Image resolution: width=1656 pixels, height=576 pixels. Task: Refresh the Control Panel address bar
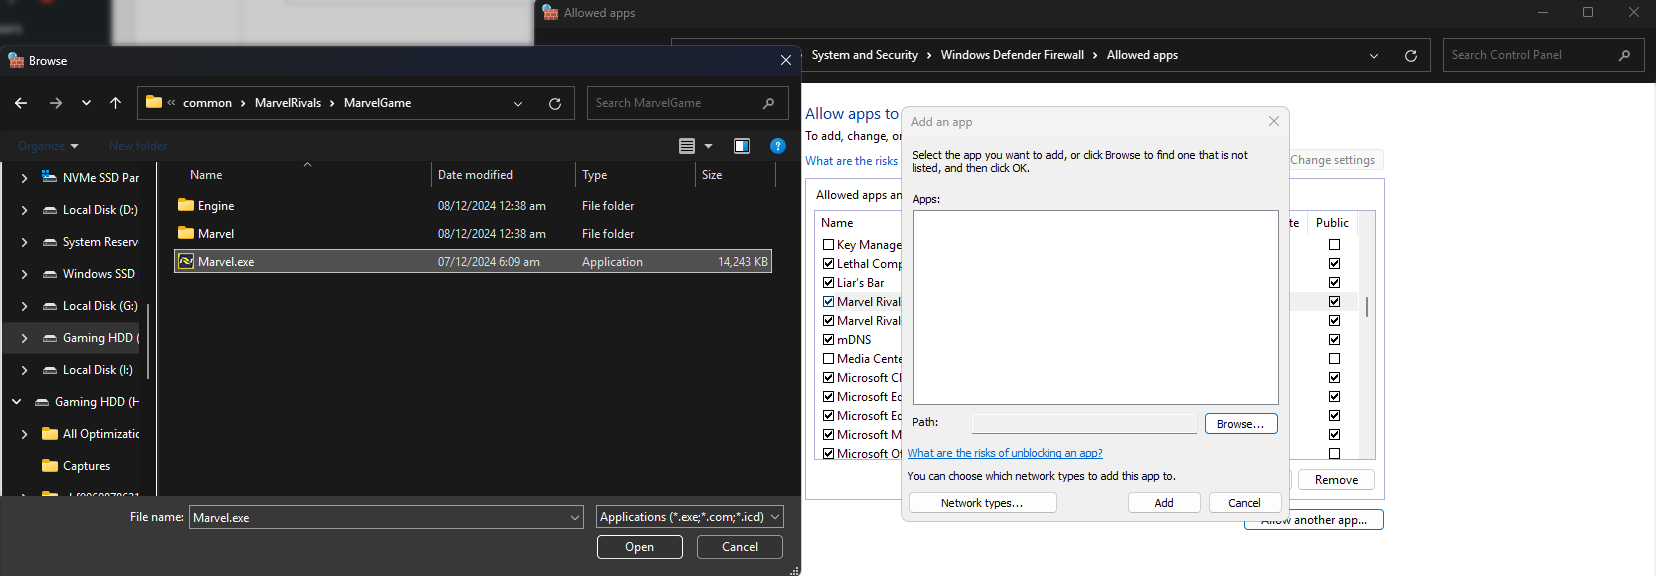[1410, 56]
